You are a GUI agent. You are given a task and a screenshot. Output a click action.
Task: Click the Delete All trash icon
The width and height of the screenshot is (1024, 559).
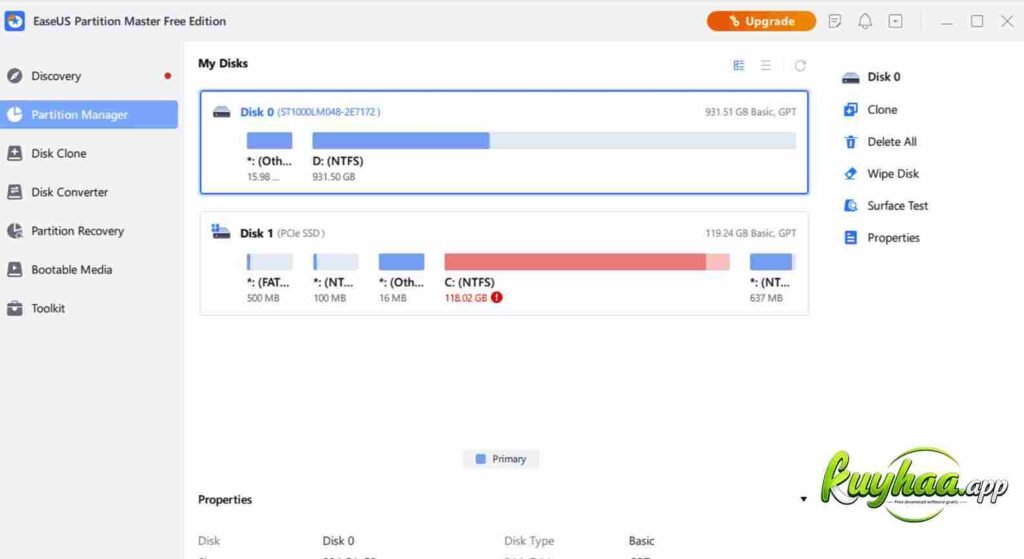click(x=850, y=142)
